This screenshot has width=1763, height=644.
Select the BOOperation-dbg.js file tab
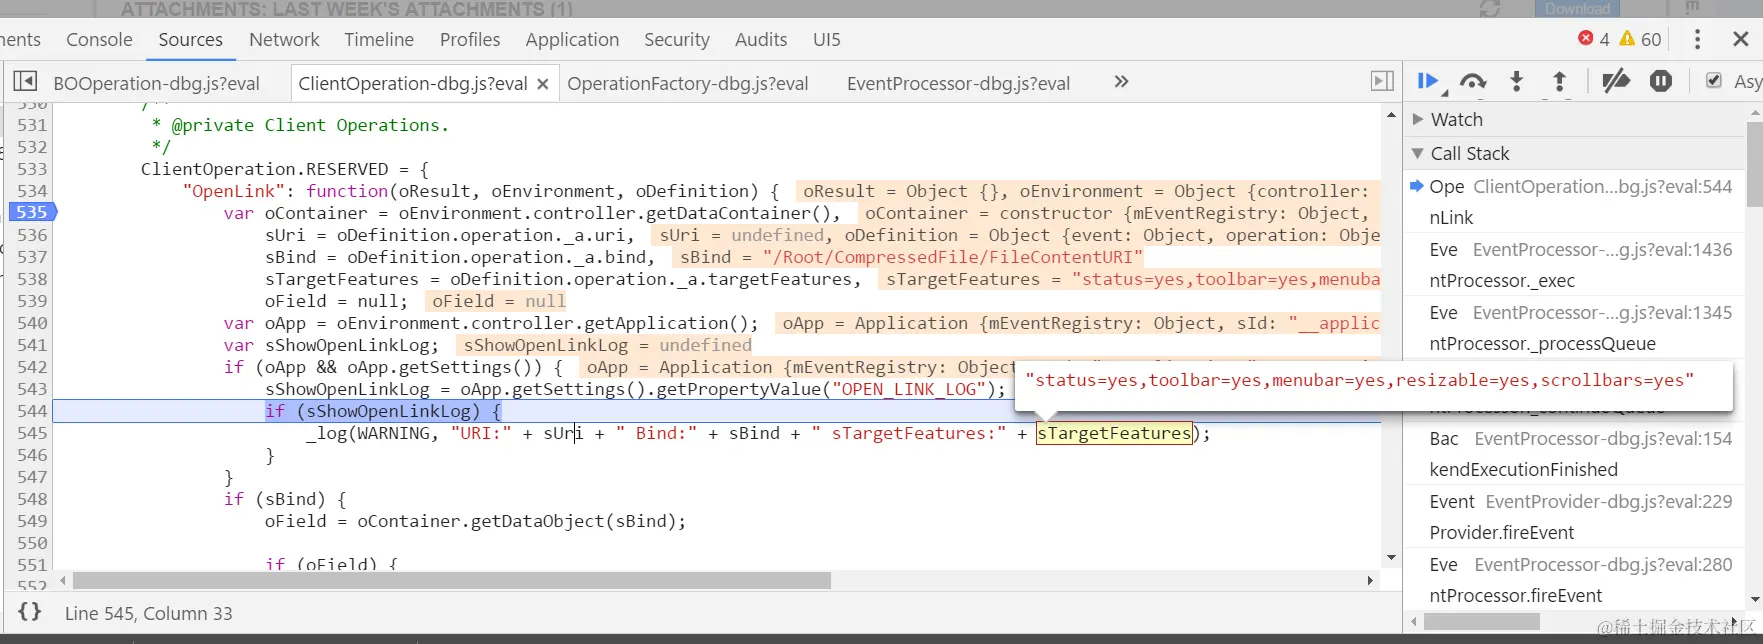click(x=156, y=83)
